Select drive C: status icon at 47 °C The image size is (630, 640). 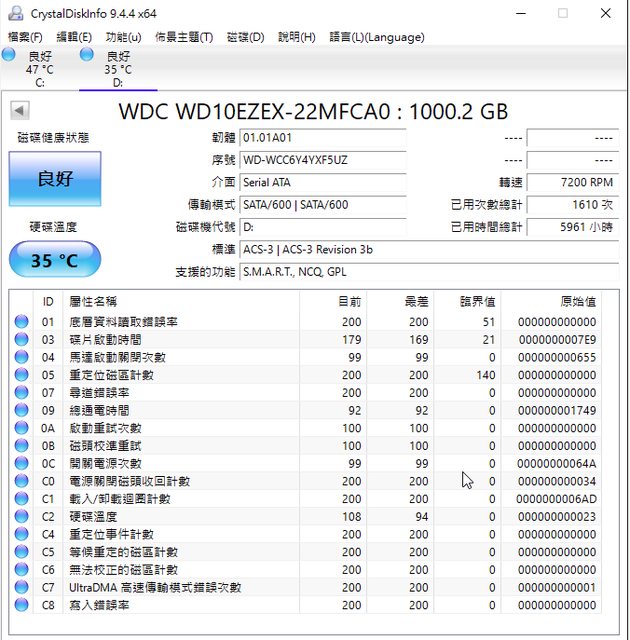point(9,56)
